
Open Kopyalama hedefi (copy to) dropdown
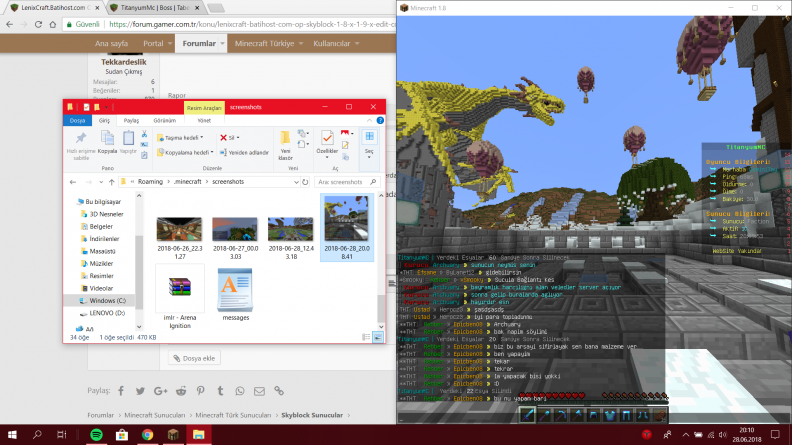pyautogui.click(x=185, y=153)
